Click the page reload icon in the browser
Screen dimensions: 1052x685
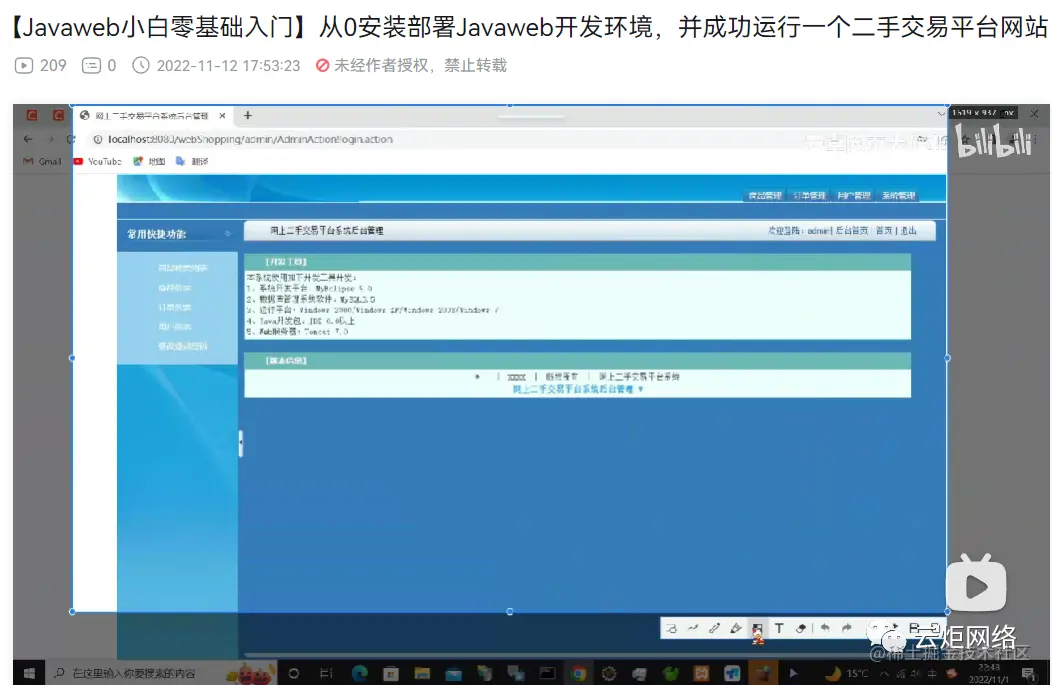tap(73, 139)
